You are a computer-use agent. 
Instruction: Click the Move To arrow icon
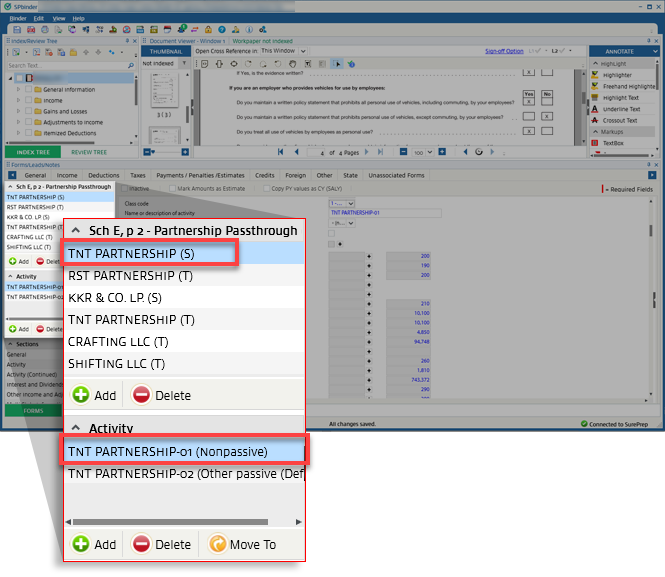(216, 544)
